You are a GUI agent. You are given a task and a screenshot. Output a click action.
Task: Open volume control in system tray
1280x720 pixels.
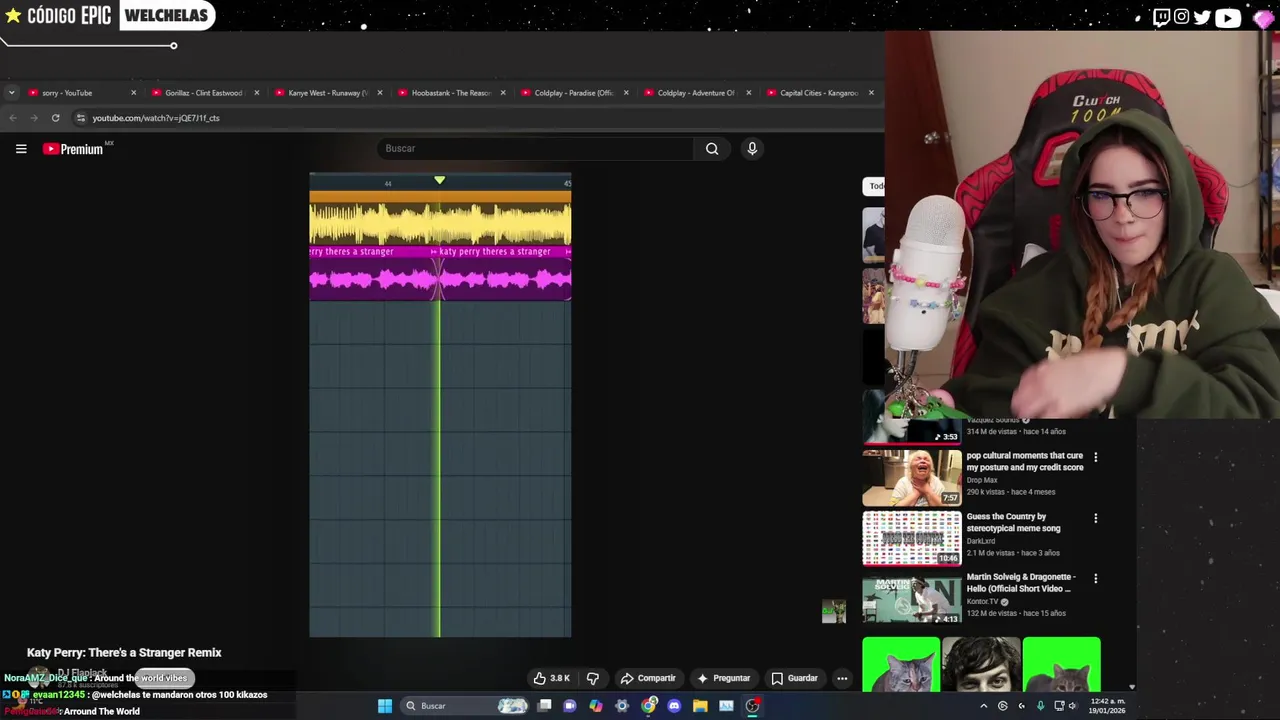1073,706
